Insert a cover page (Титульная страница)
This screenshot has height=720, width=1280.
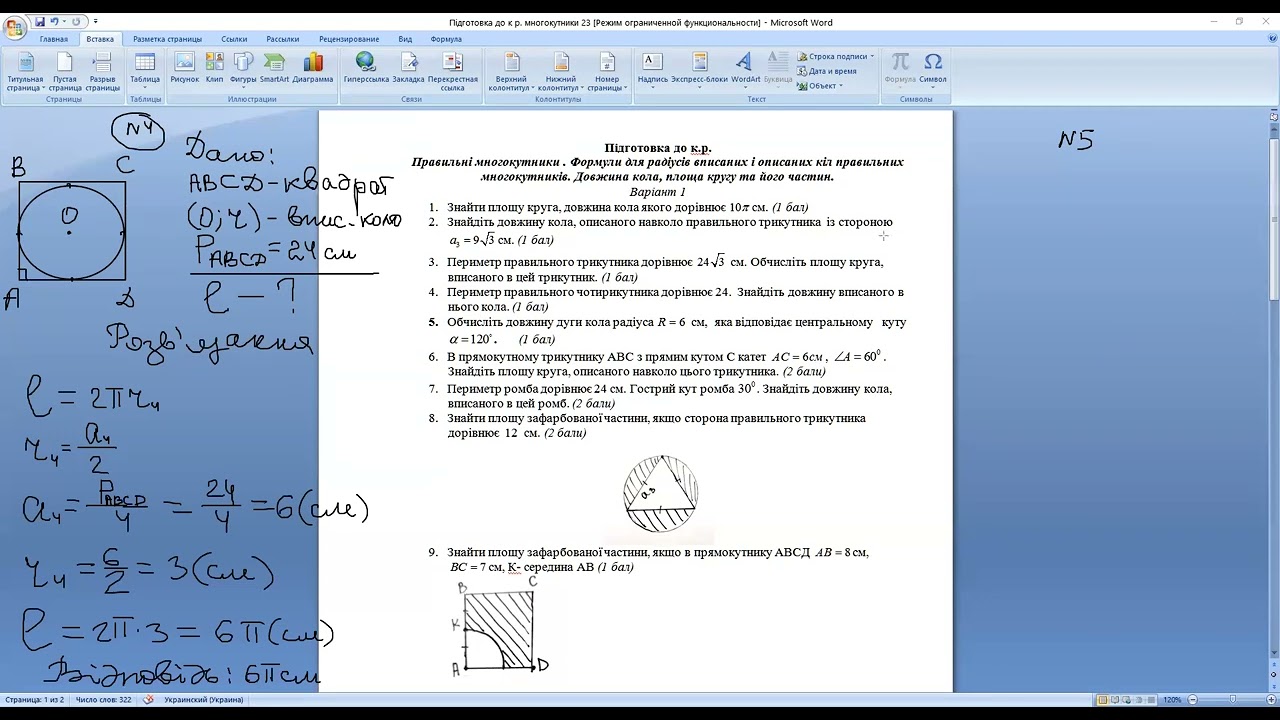tap(25, 72)
